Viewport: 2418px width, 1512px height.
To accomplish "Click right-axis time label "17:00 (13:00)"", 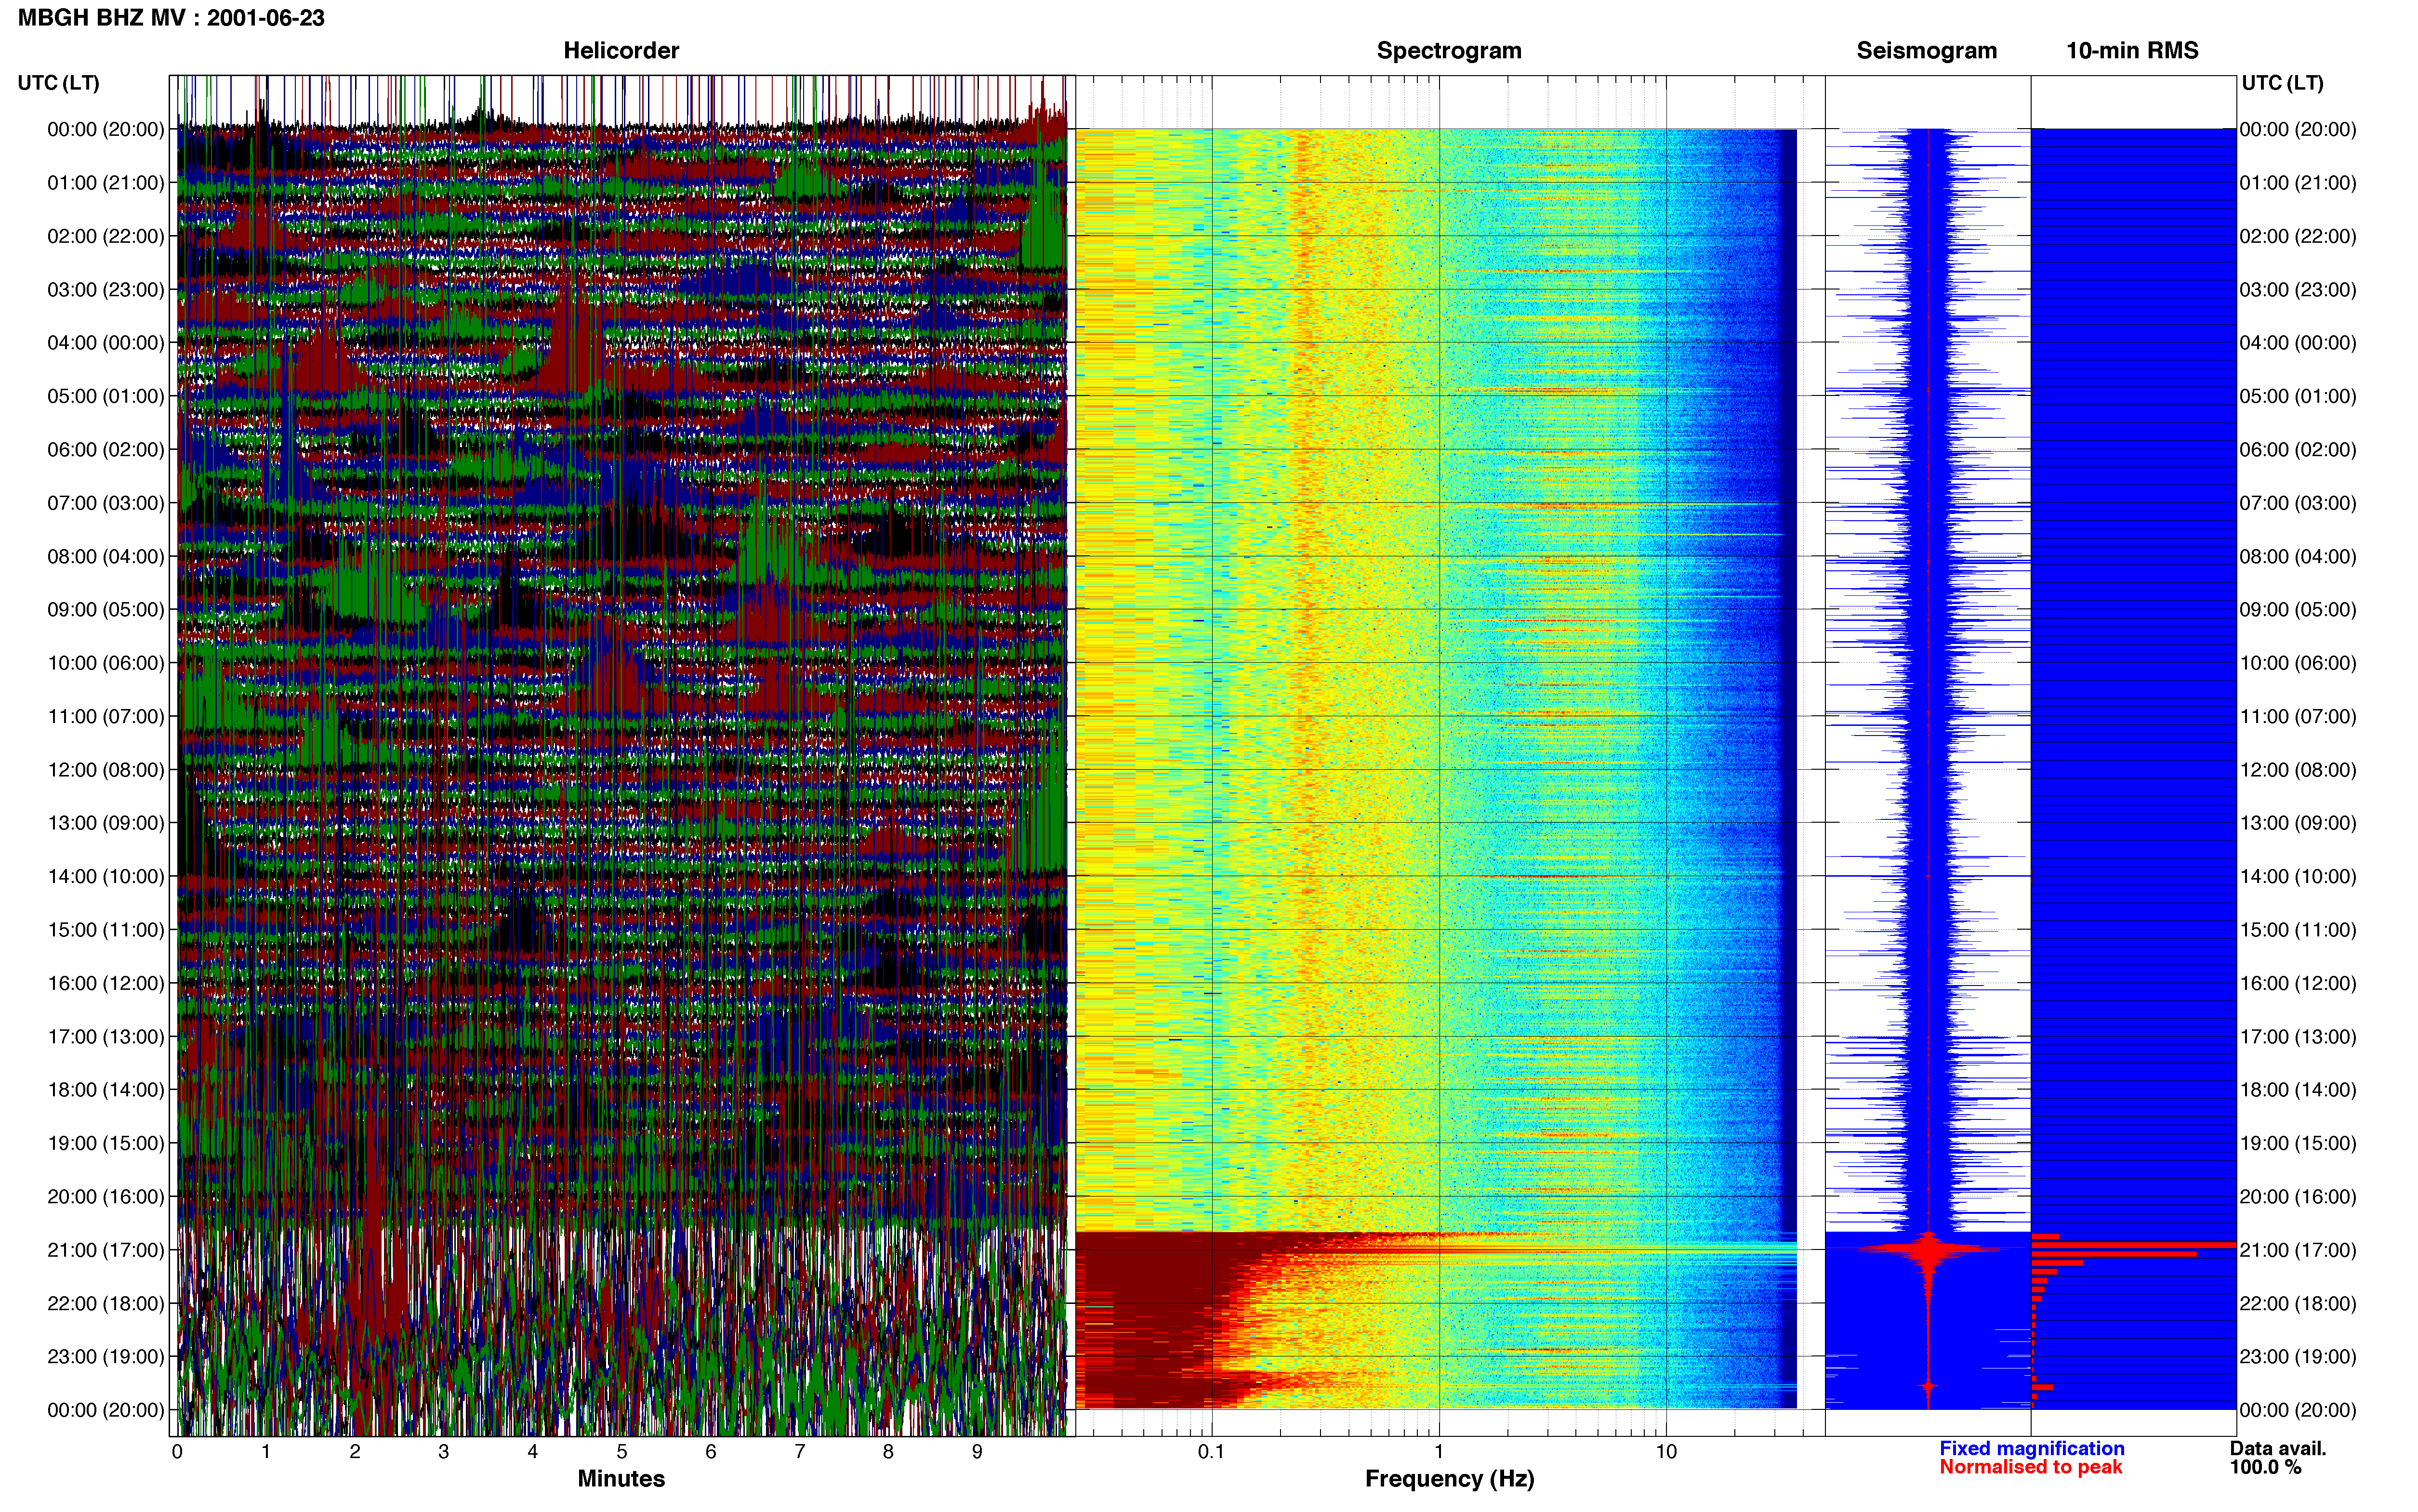I will (x=2298, y=1037).
